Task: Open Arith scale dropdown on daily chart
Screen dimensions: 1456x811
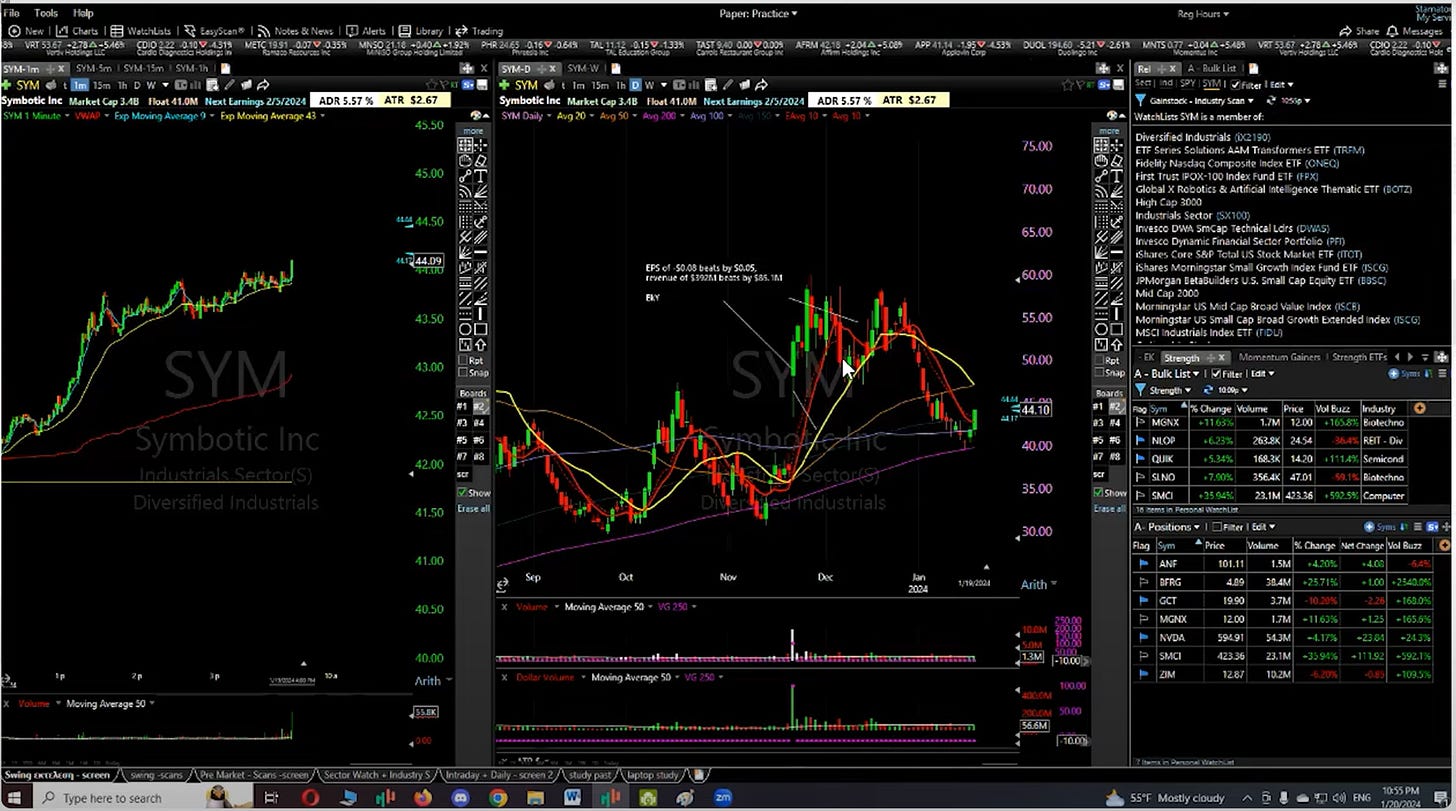Action: tap(1039, 584)
